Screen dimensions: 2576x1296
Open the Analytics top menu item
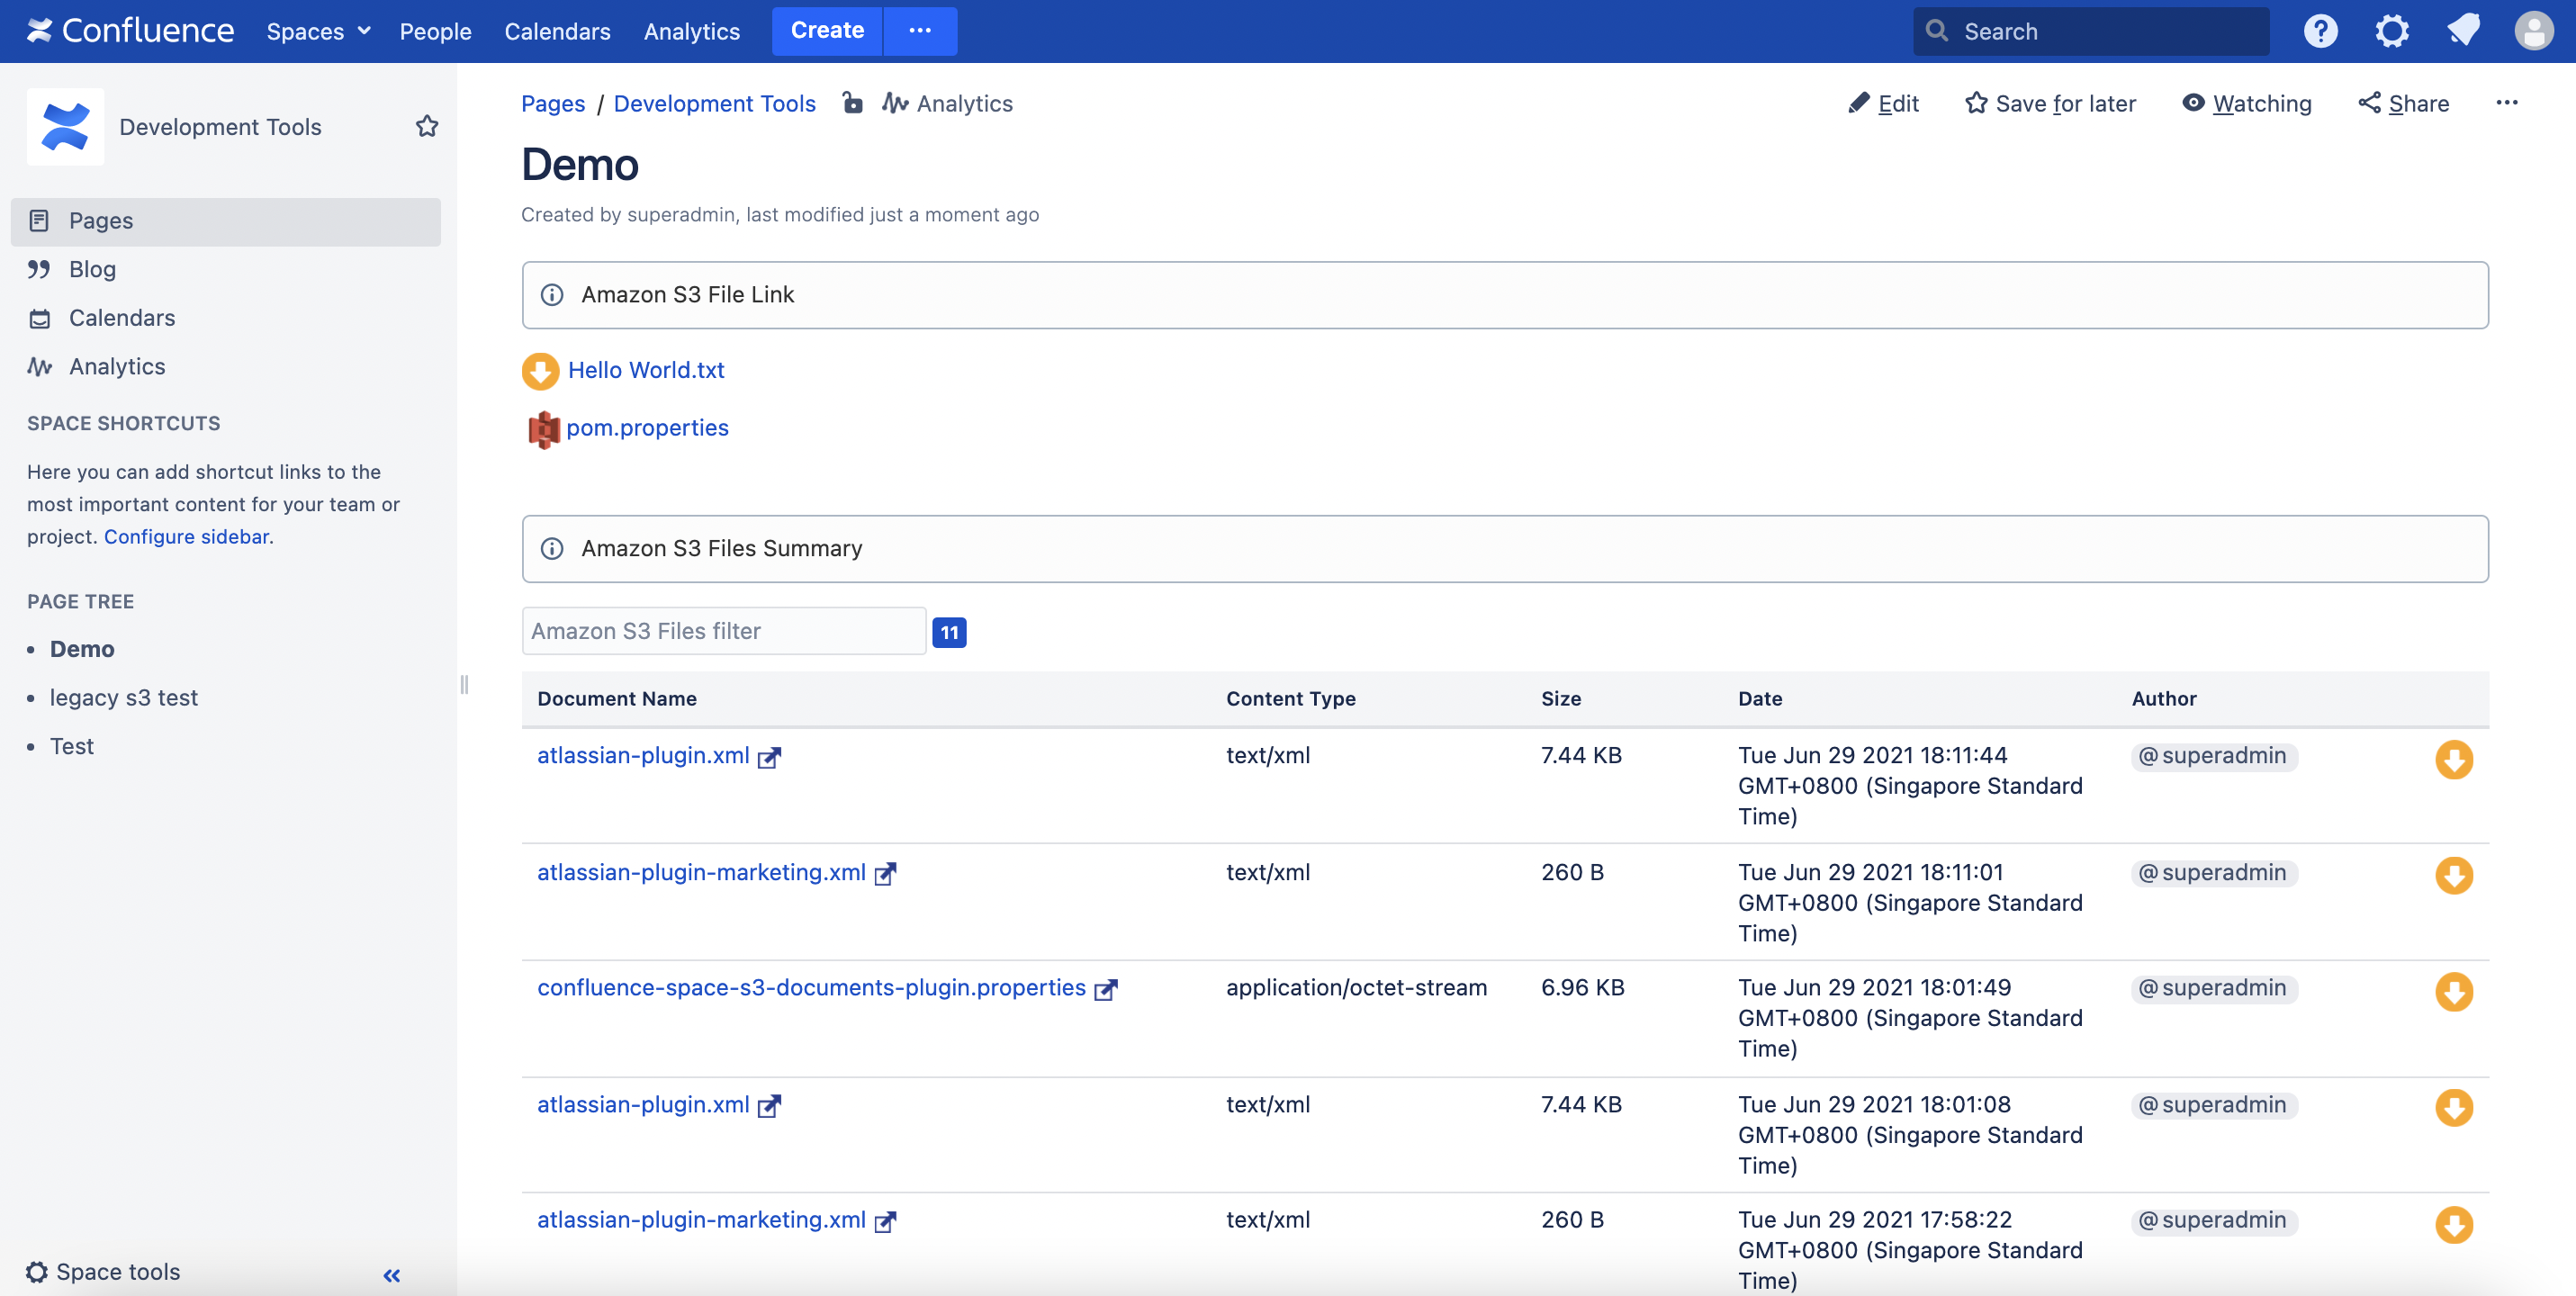(691, 31)
